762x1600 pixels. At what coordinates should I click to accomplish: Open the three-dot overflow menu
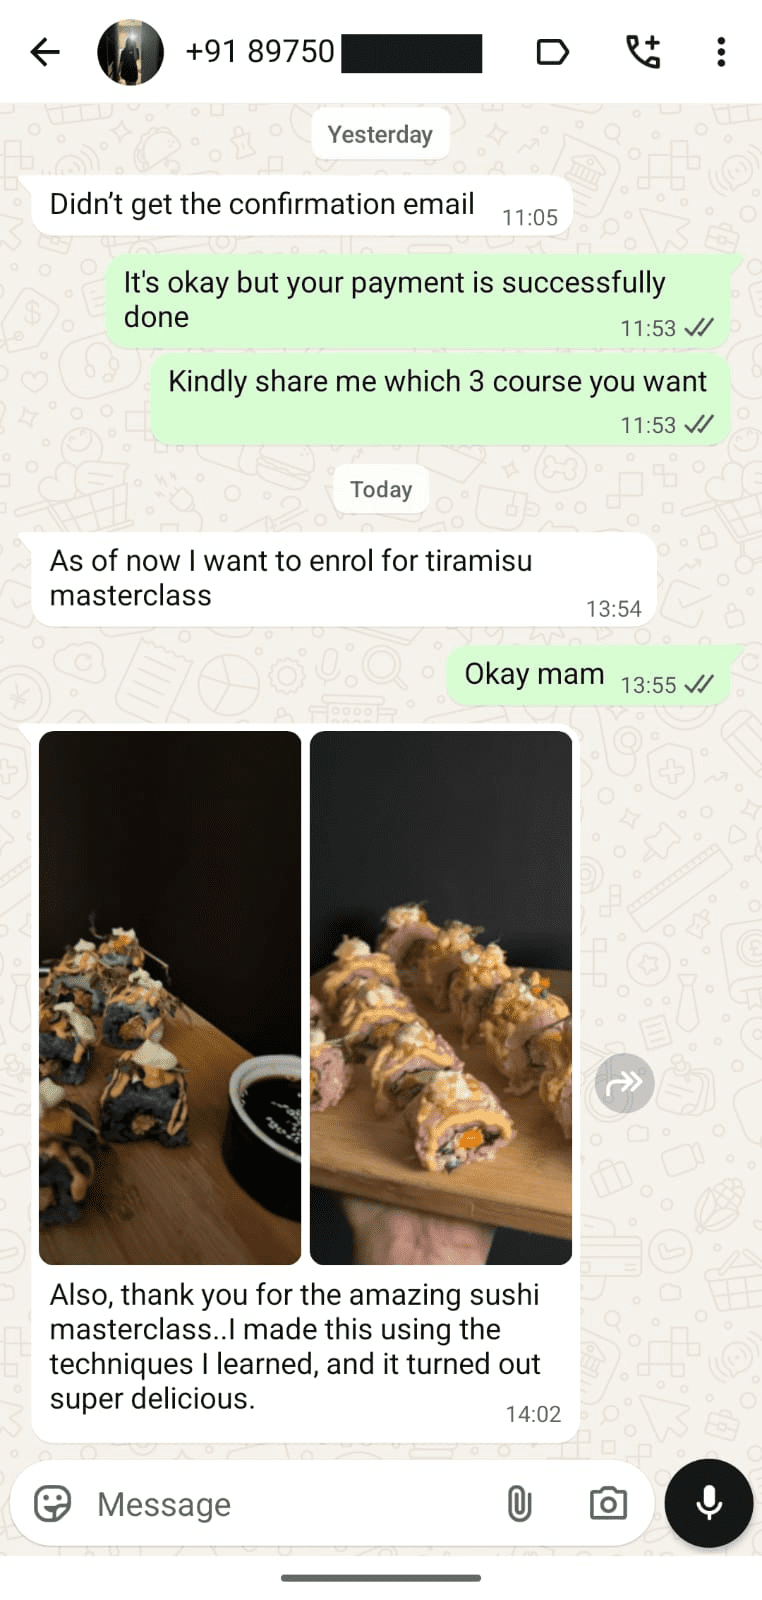click(721, 52)
